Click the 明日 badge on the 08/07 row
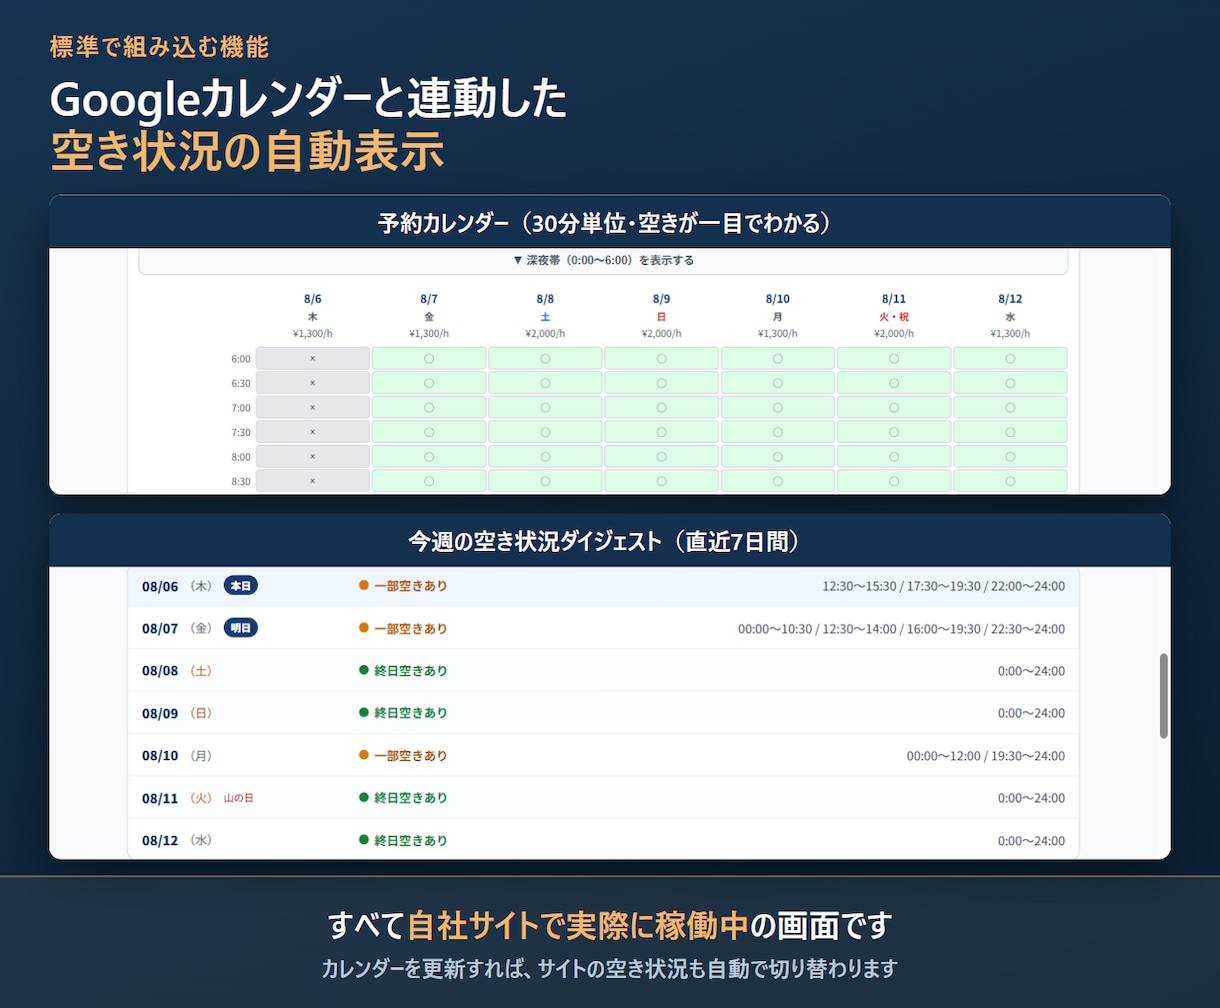 241,628
